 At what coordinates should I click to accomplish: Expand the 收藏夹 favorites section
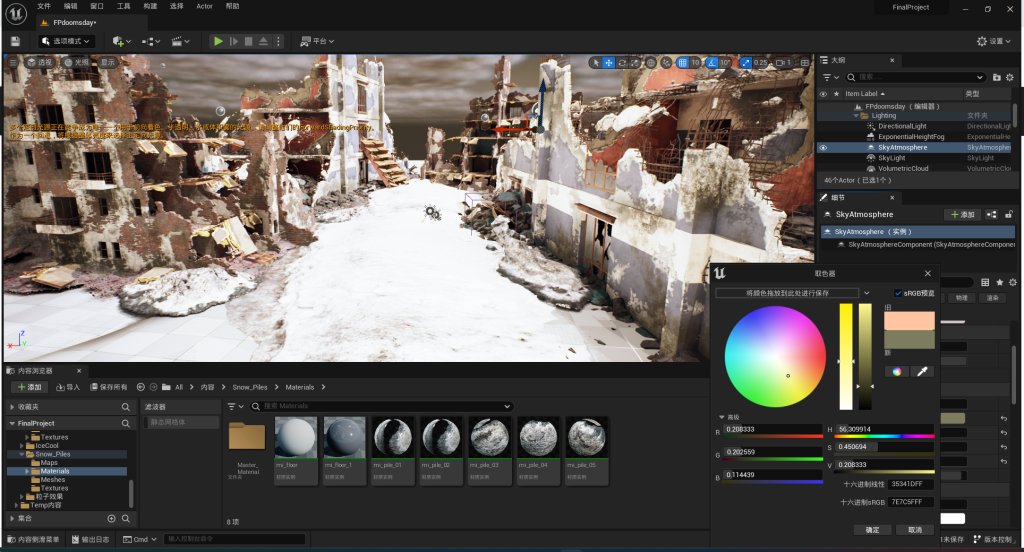[x=12, y=406]
